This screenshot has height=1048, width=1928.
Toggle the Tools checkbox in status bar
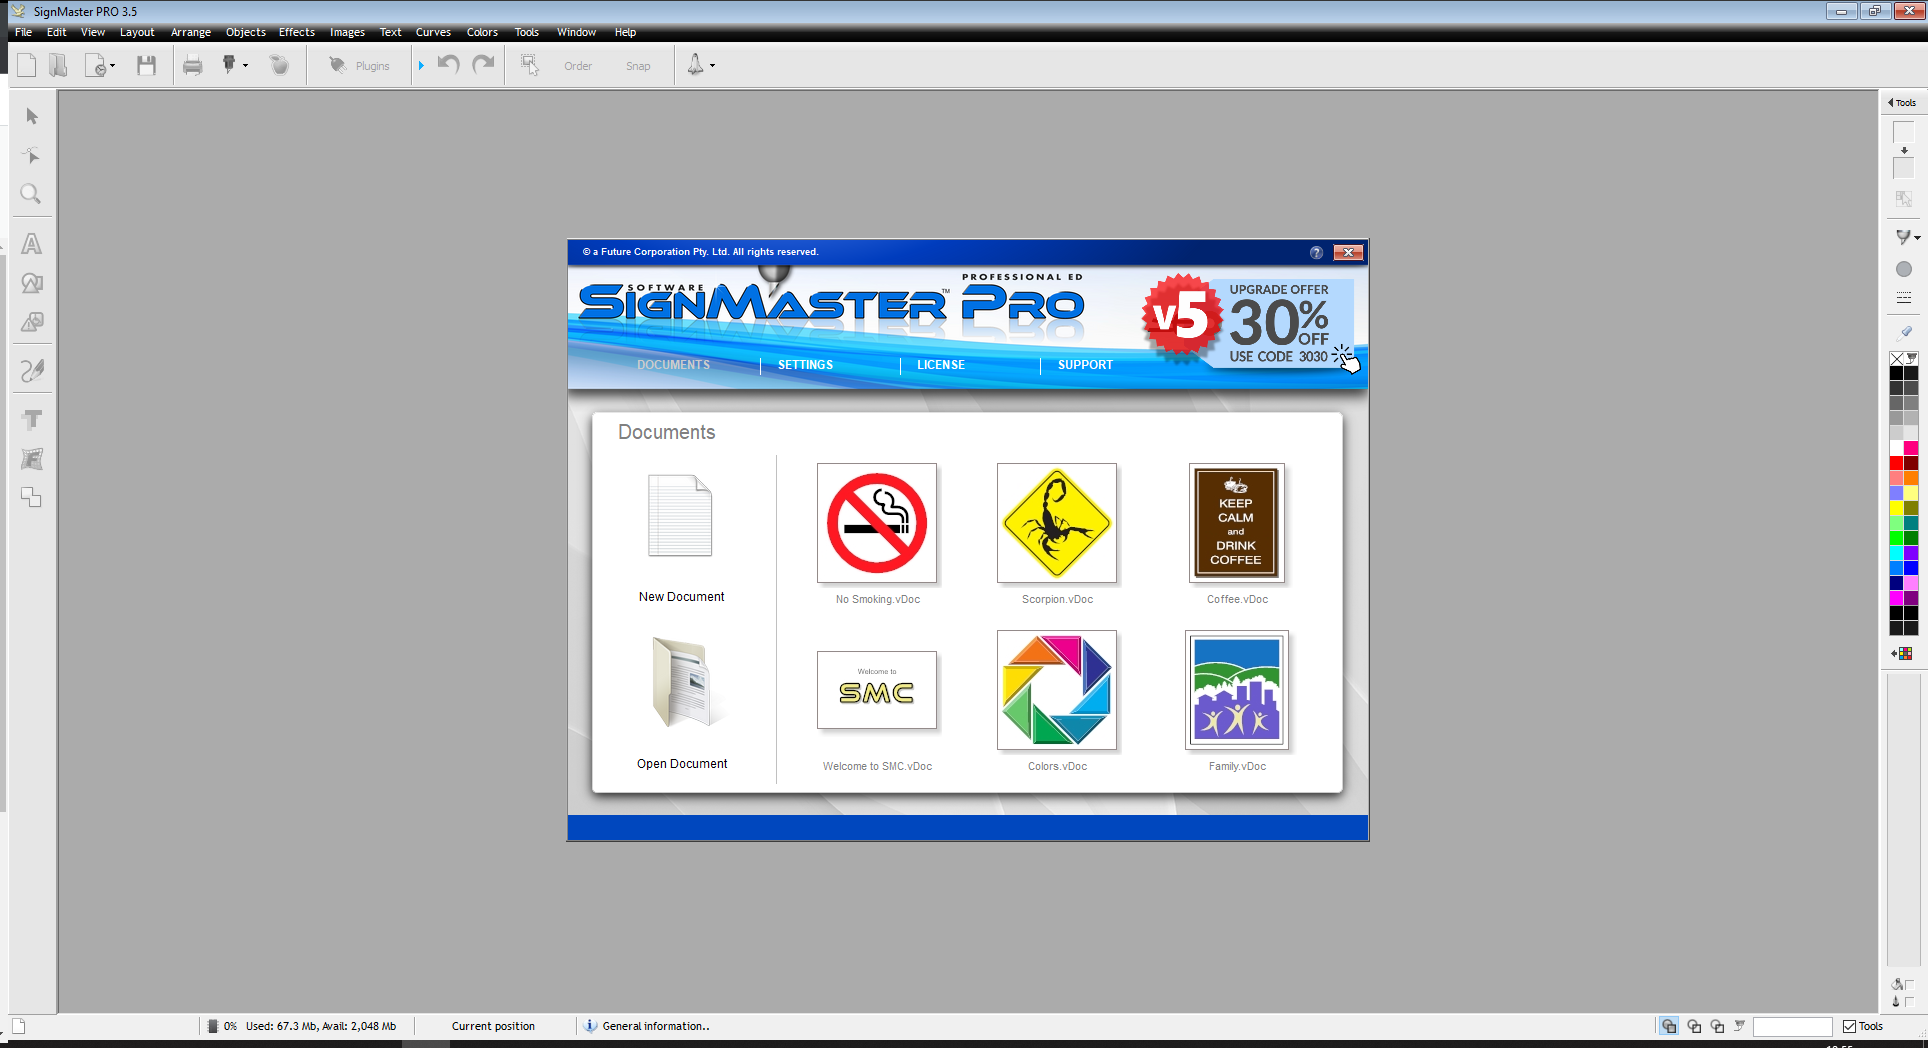click(1849, 1027)
